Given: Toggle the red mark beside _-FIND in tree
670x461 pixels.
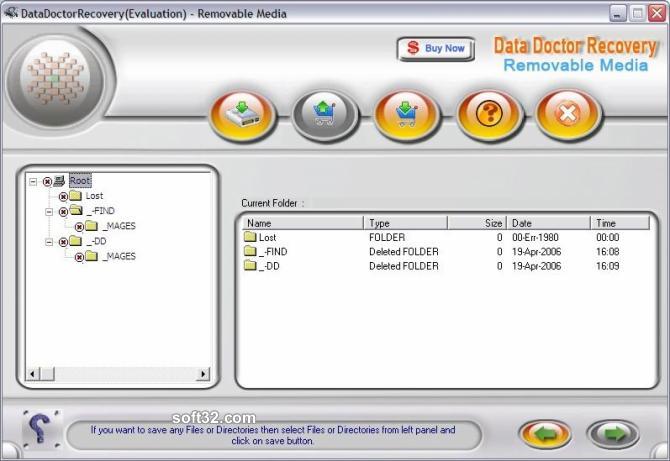Looking at the screenshot, I should click(63, 211).
